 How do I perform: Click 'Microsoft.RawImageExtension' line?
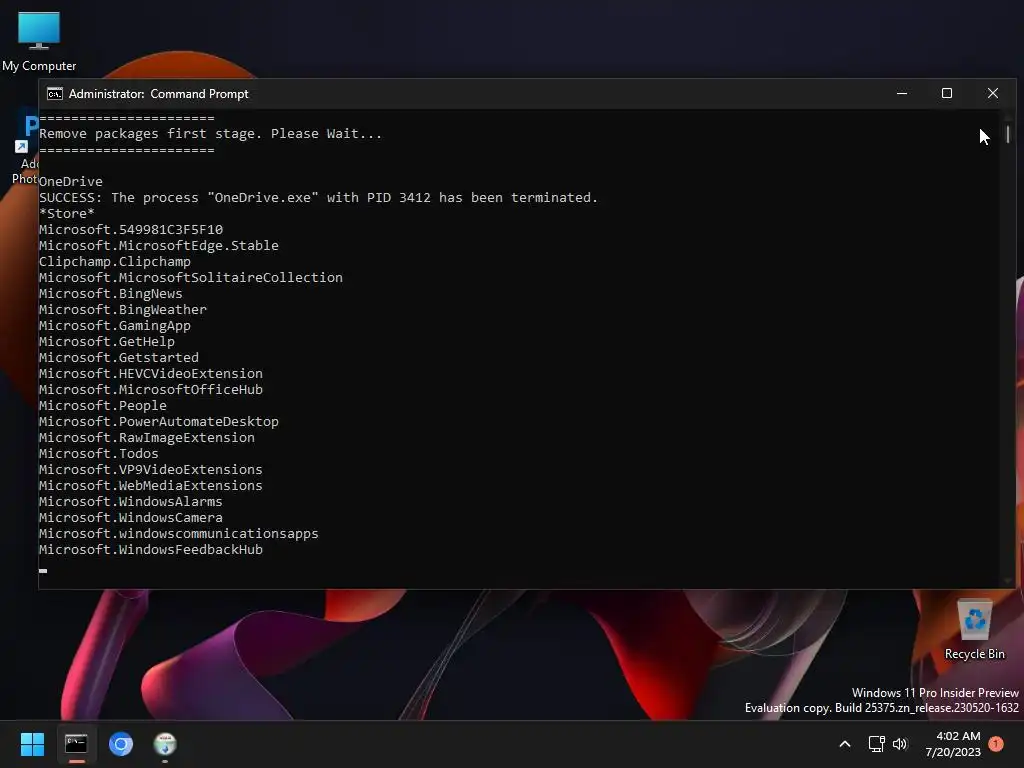147,438
